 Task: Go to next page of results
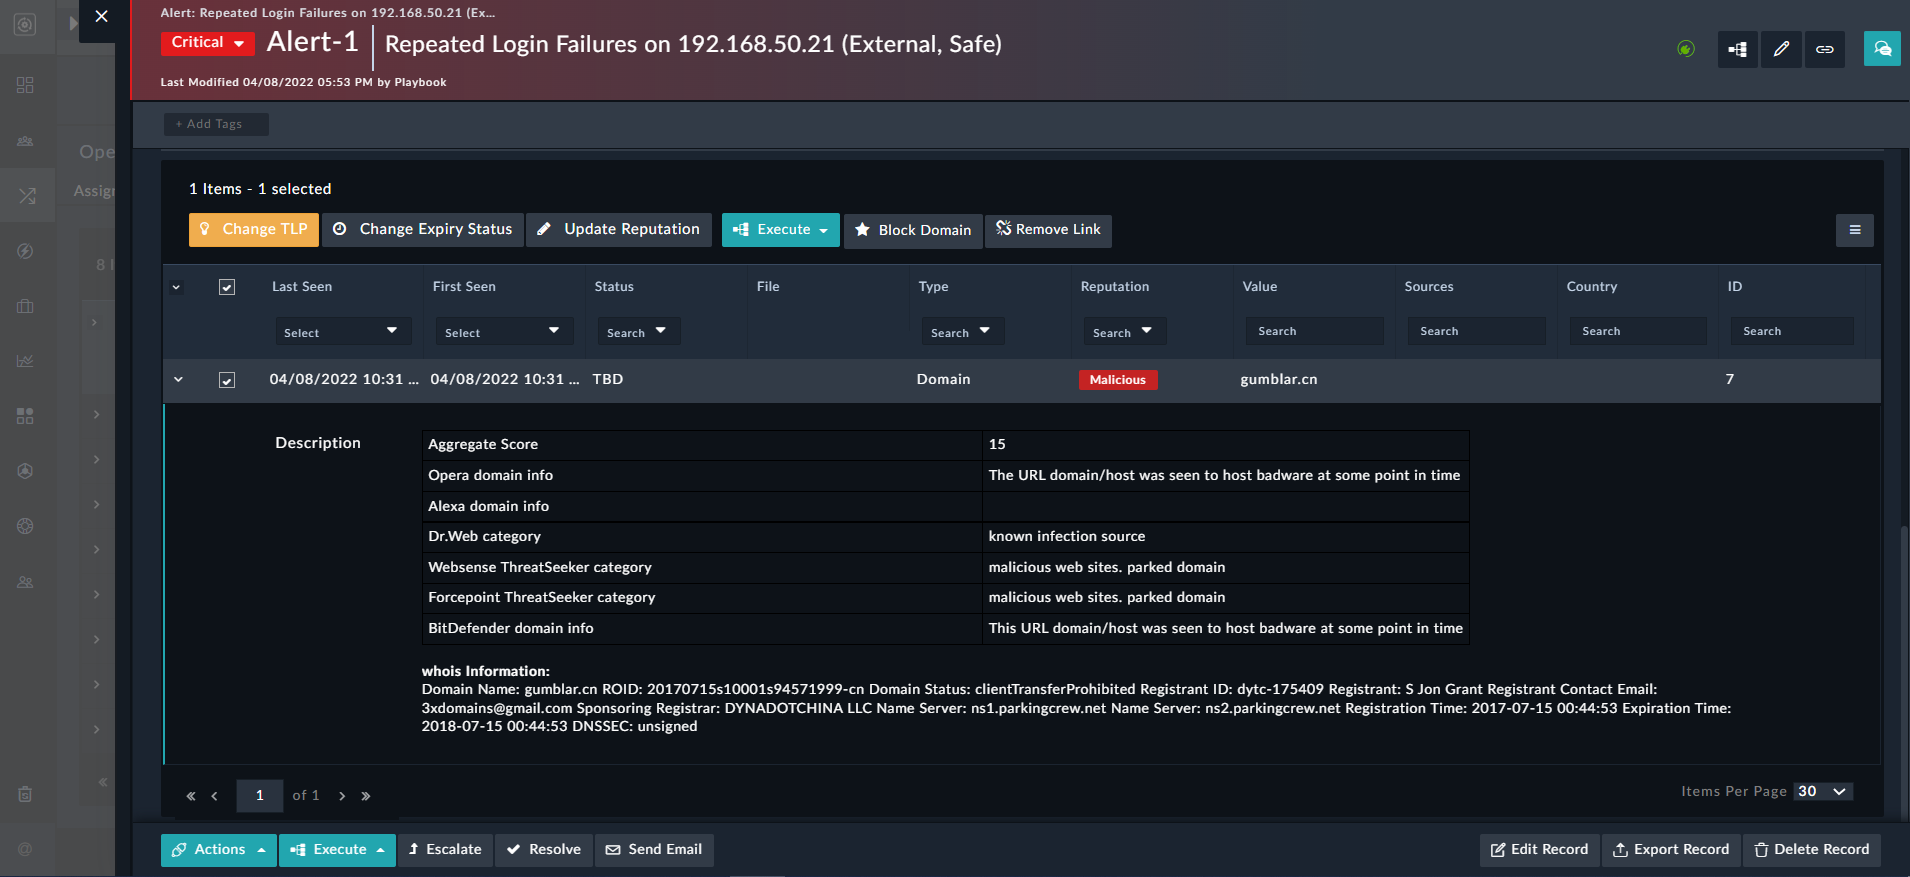click(x=342, y=796)
